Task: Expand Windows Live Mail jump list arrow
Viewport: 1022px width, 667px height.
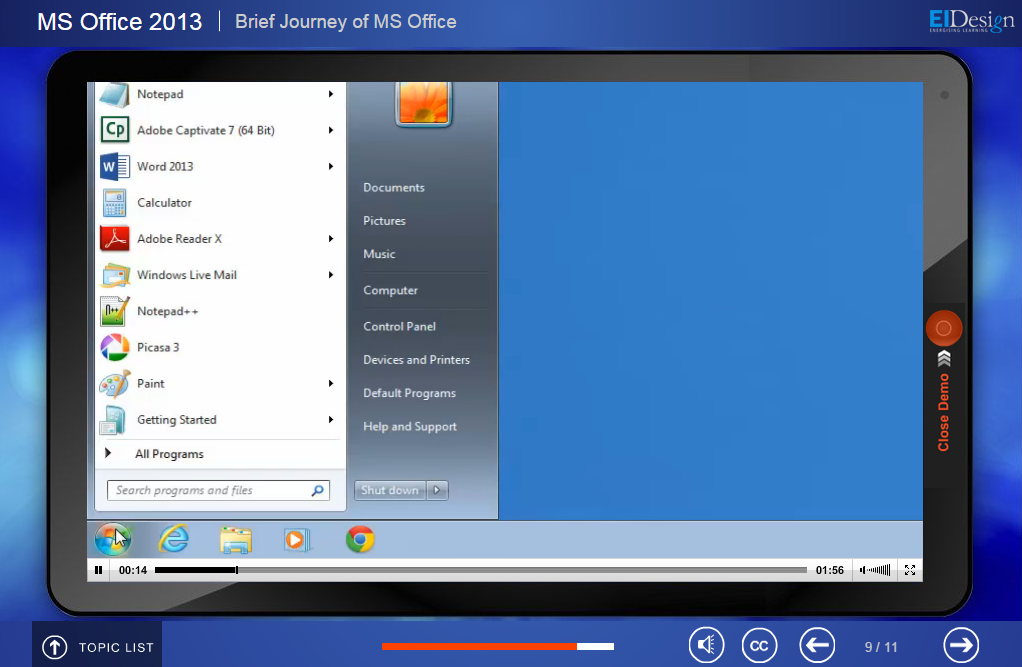Action: point(331,275)
